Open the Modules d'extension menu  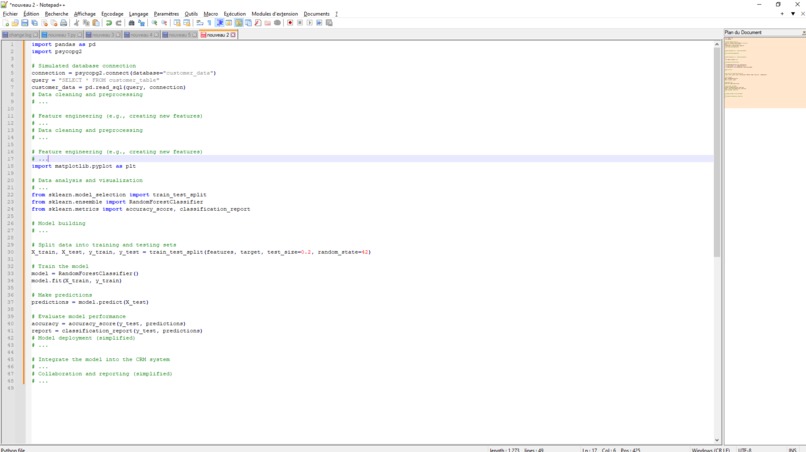tap(274, 14)
